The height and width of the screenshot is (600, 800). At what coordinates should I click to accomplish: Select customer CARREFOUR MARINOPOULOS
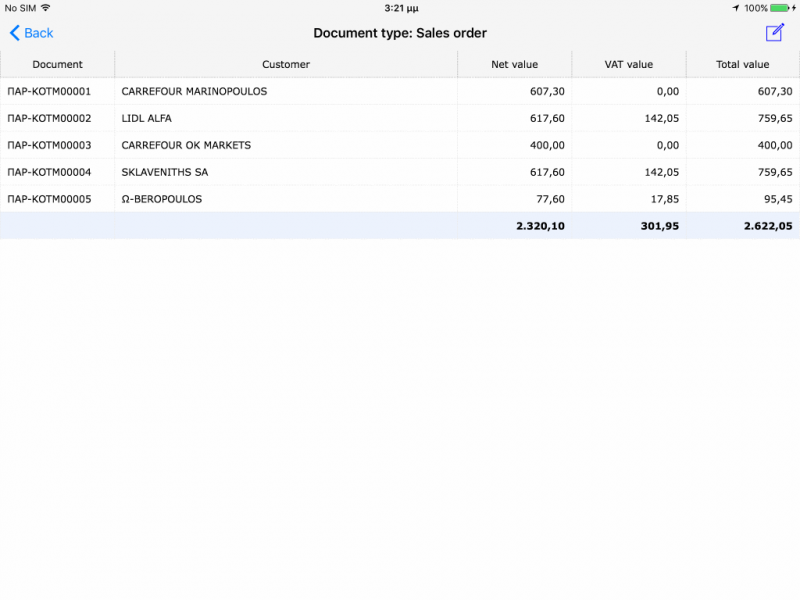194,91
